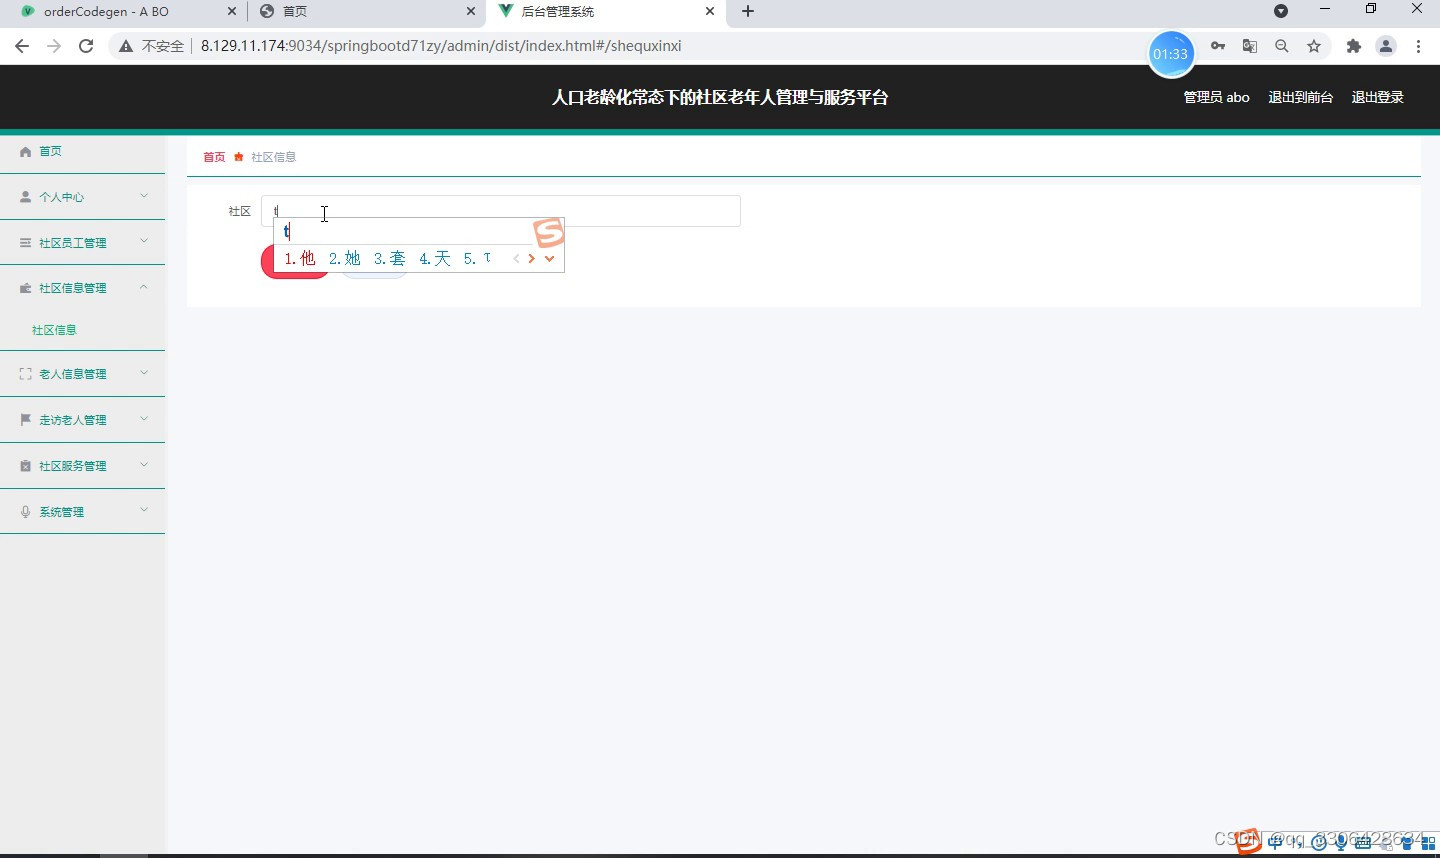
Task: Click Sogou IME emoji face tray icon
Action: click(1319, 843)
